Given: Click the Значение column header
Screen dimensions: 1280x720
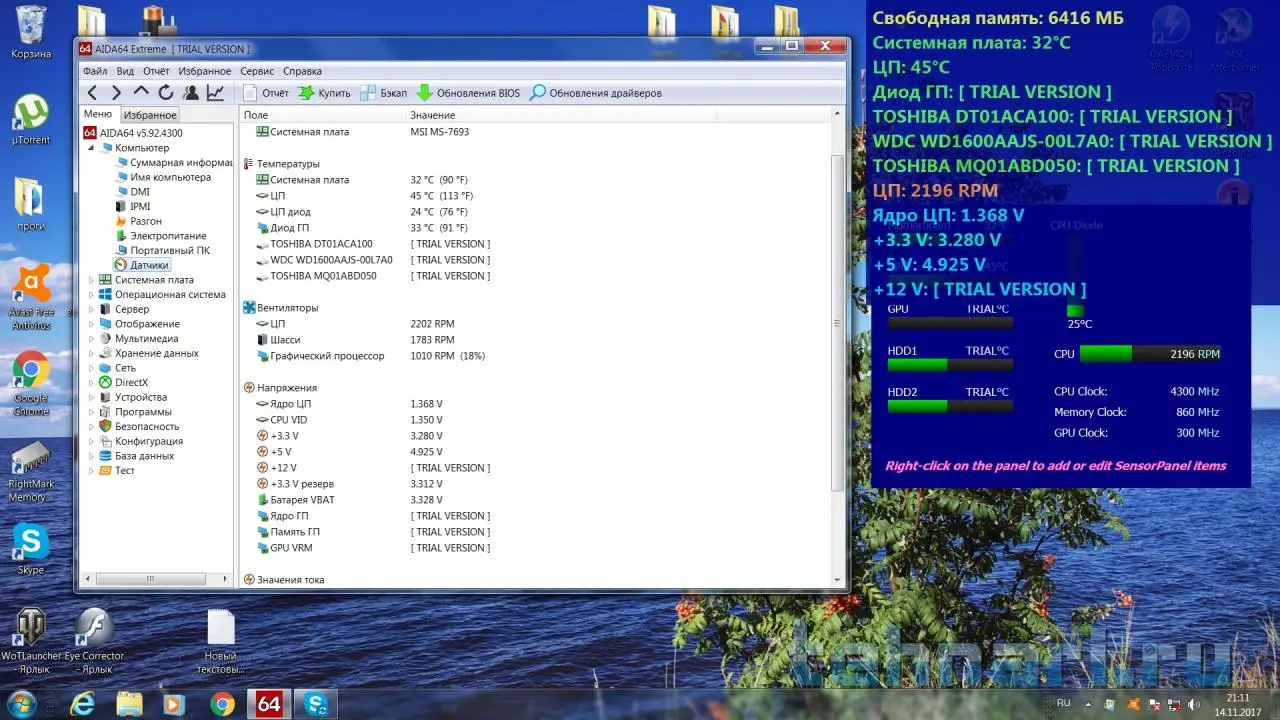Looking at the screenshot, I should tap(432, 116).
